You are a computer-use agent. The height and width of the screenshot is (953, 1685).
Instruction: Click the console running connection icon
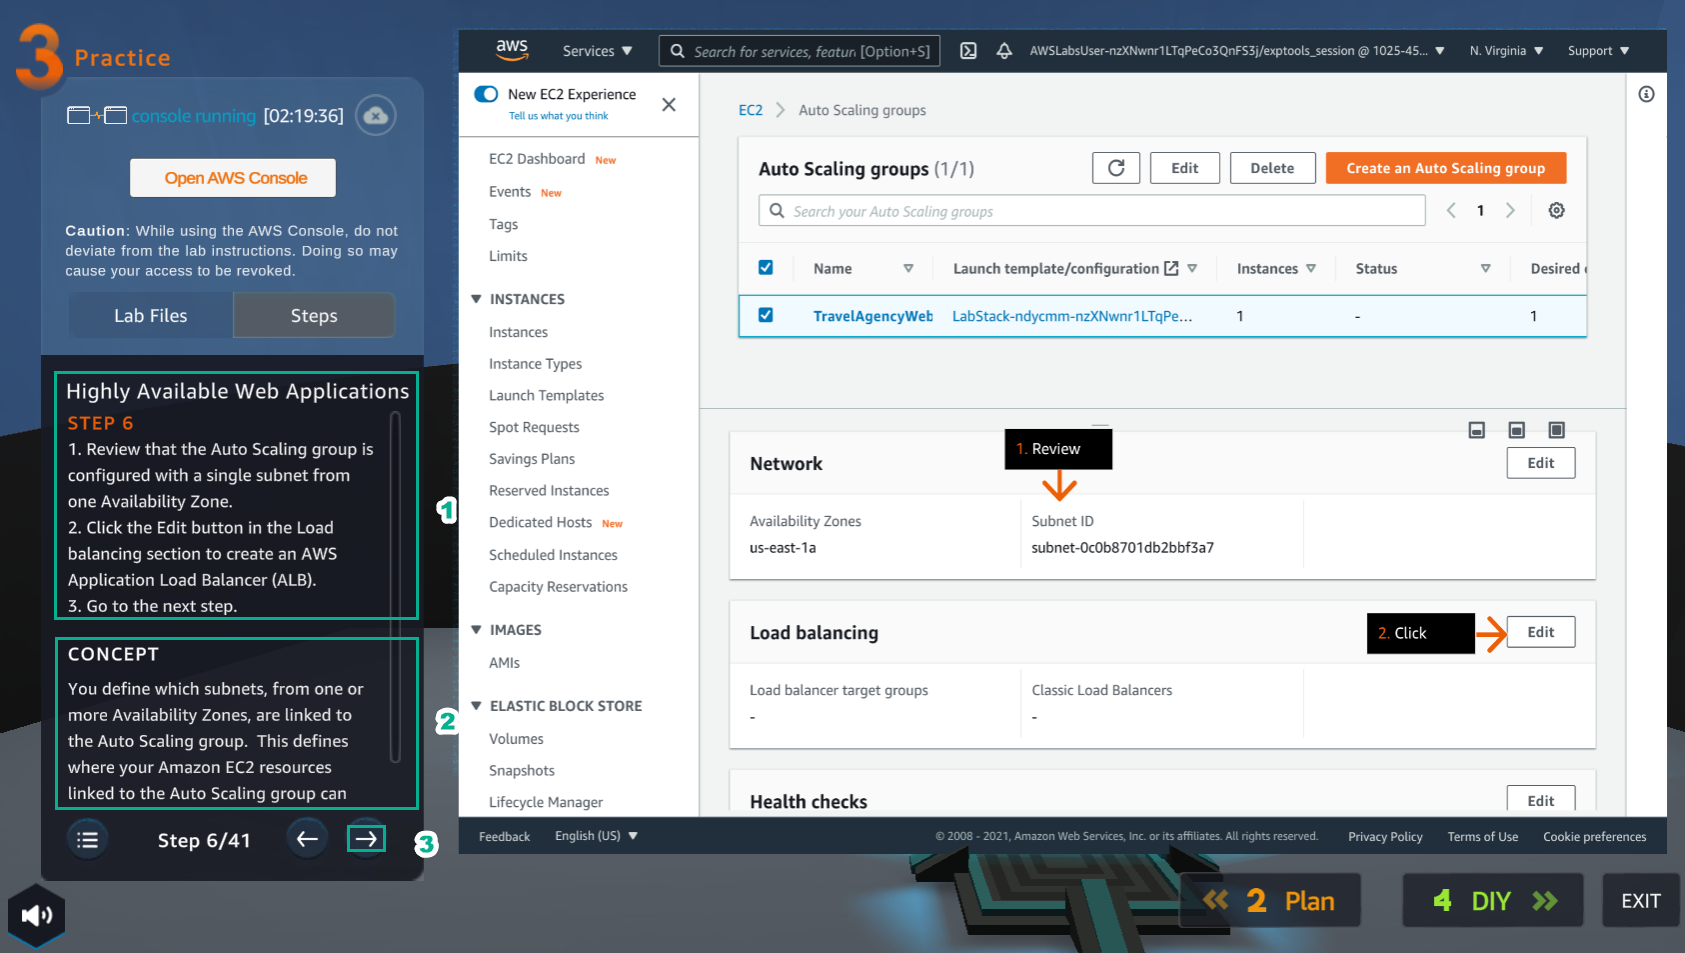pos(97,116)
